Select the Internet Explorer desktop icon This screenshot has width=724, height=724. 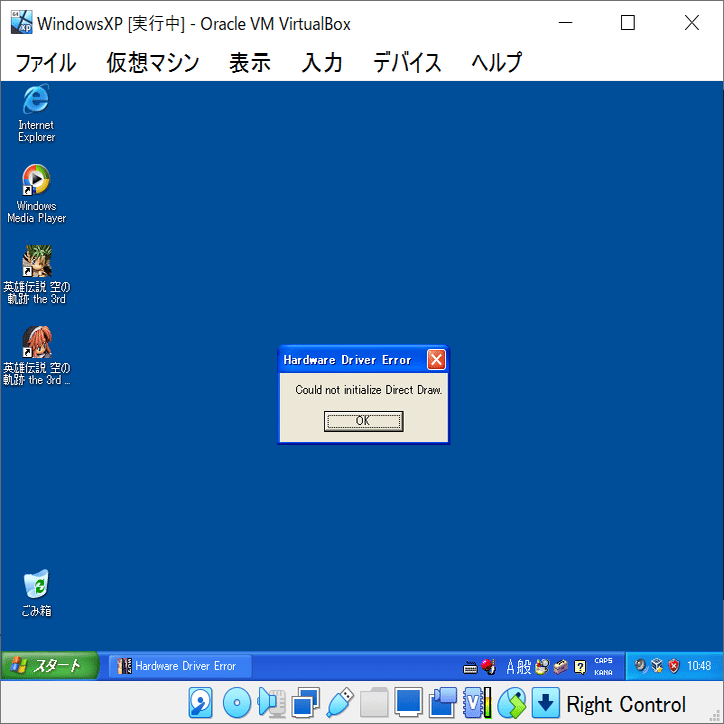click(x=36, y=113)
